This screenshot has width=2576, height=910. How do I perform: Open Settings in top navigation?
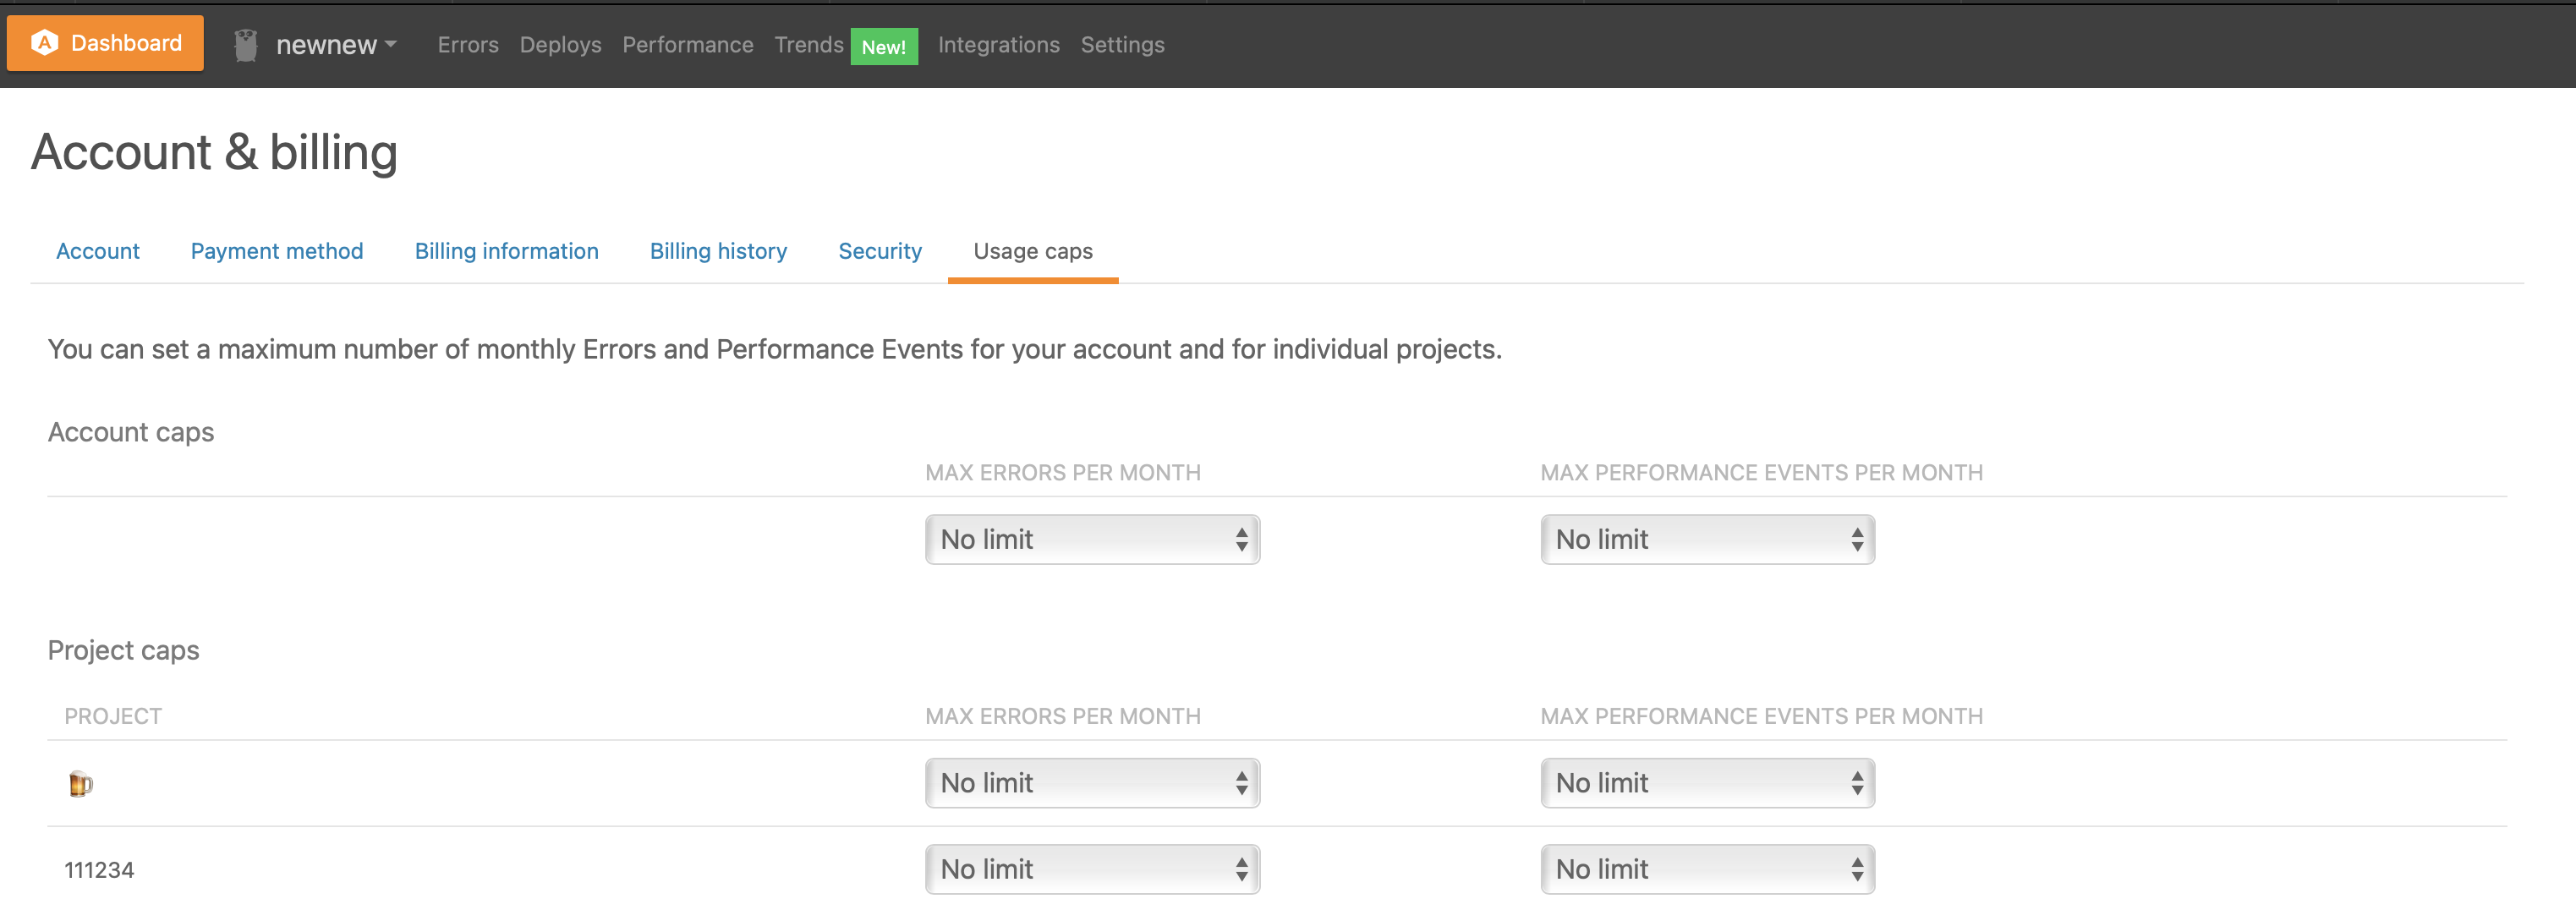tap(1123, 45)
